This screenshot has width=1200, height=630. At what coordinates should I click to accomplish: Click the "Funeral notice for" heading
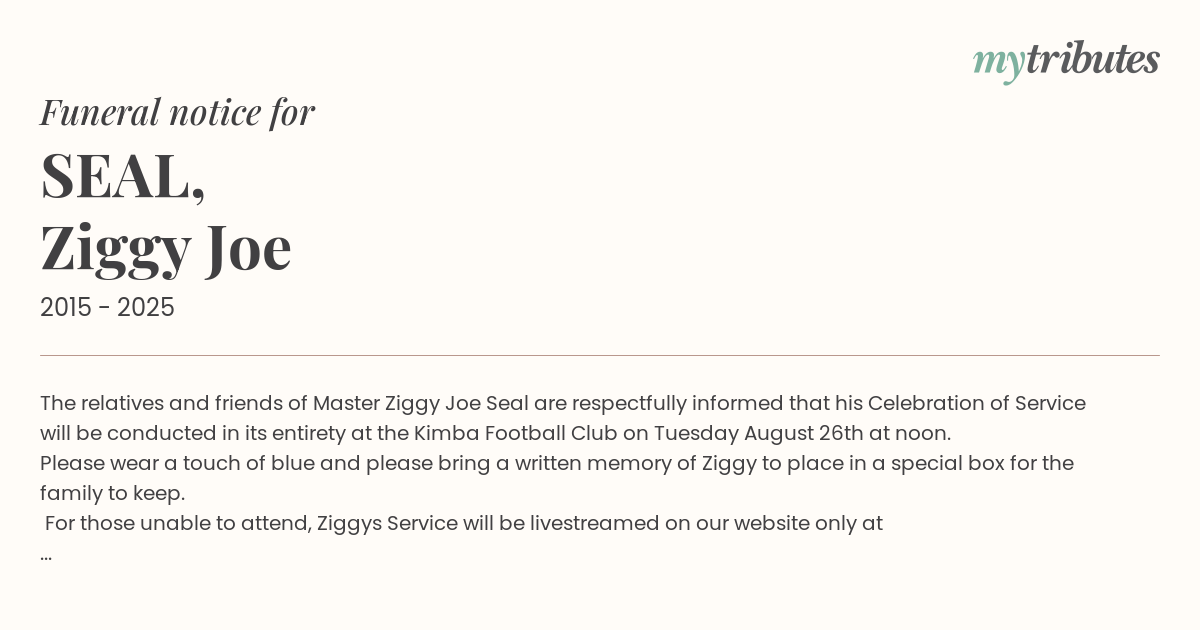point(177,112)
